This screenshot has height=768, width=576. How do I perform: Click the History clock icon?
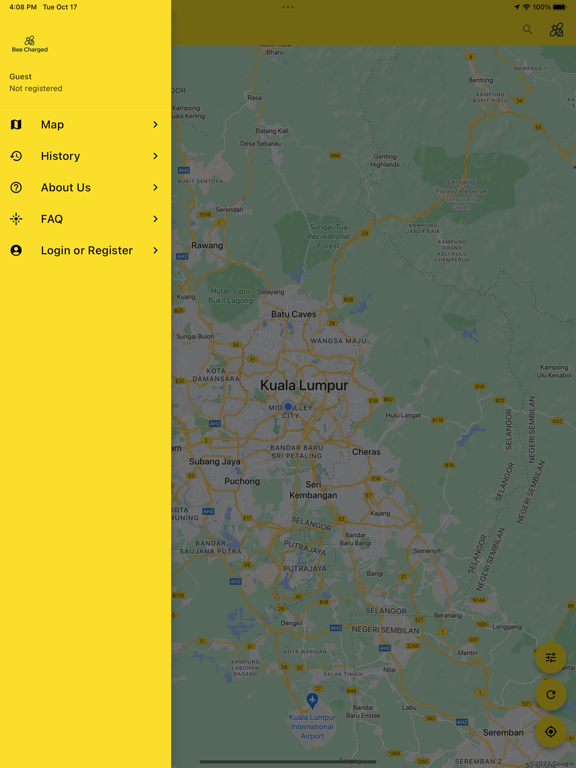[x=16, y=156]
